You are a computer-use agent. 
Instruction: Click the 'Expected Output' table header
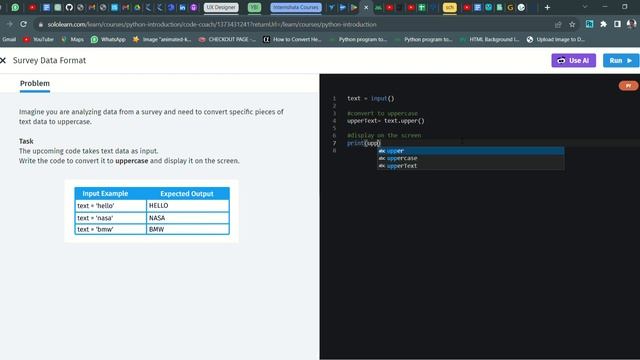click(187, 193)
